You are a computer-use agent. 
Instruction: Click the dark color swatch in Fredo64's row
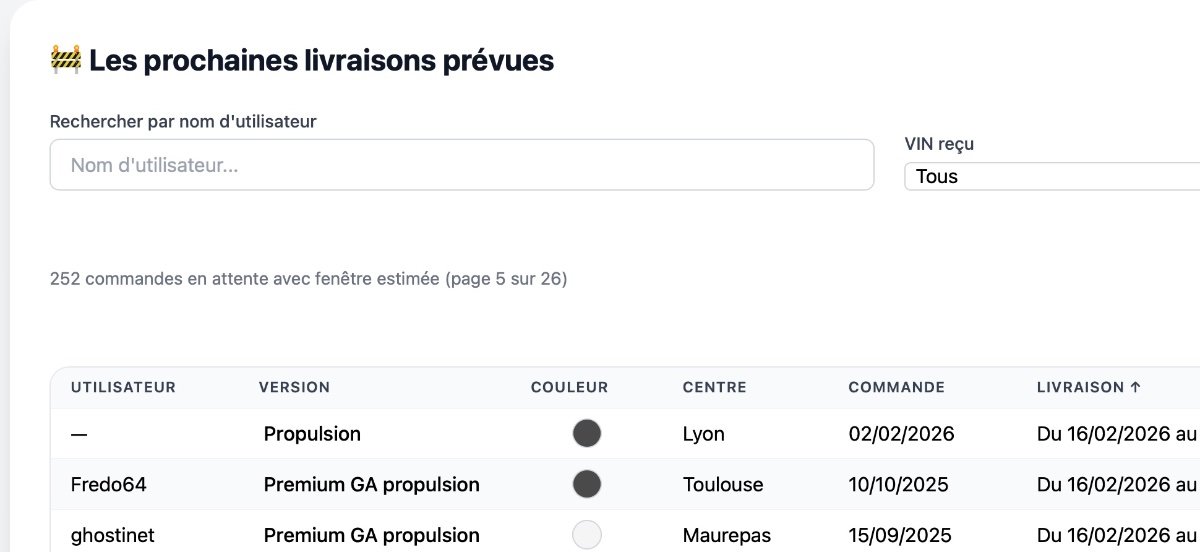pyautogui.click(x=587, y=485)
